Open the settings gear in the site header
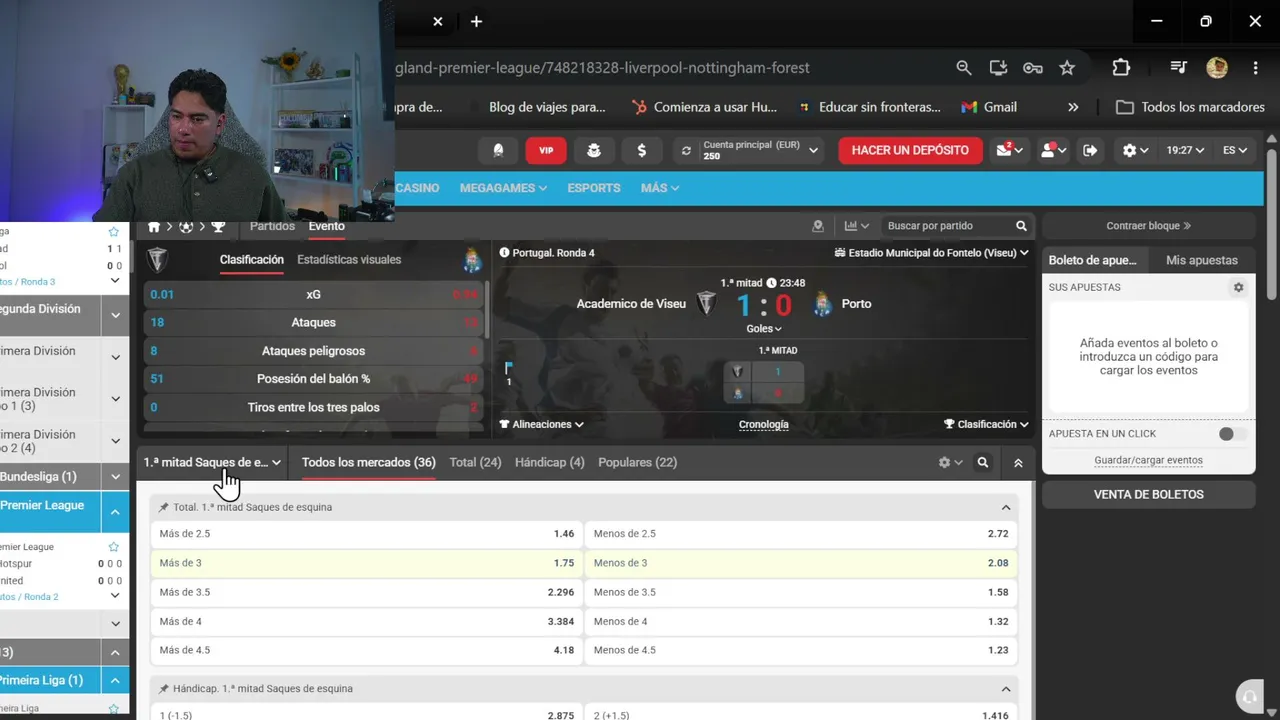 click(1134, 150)
